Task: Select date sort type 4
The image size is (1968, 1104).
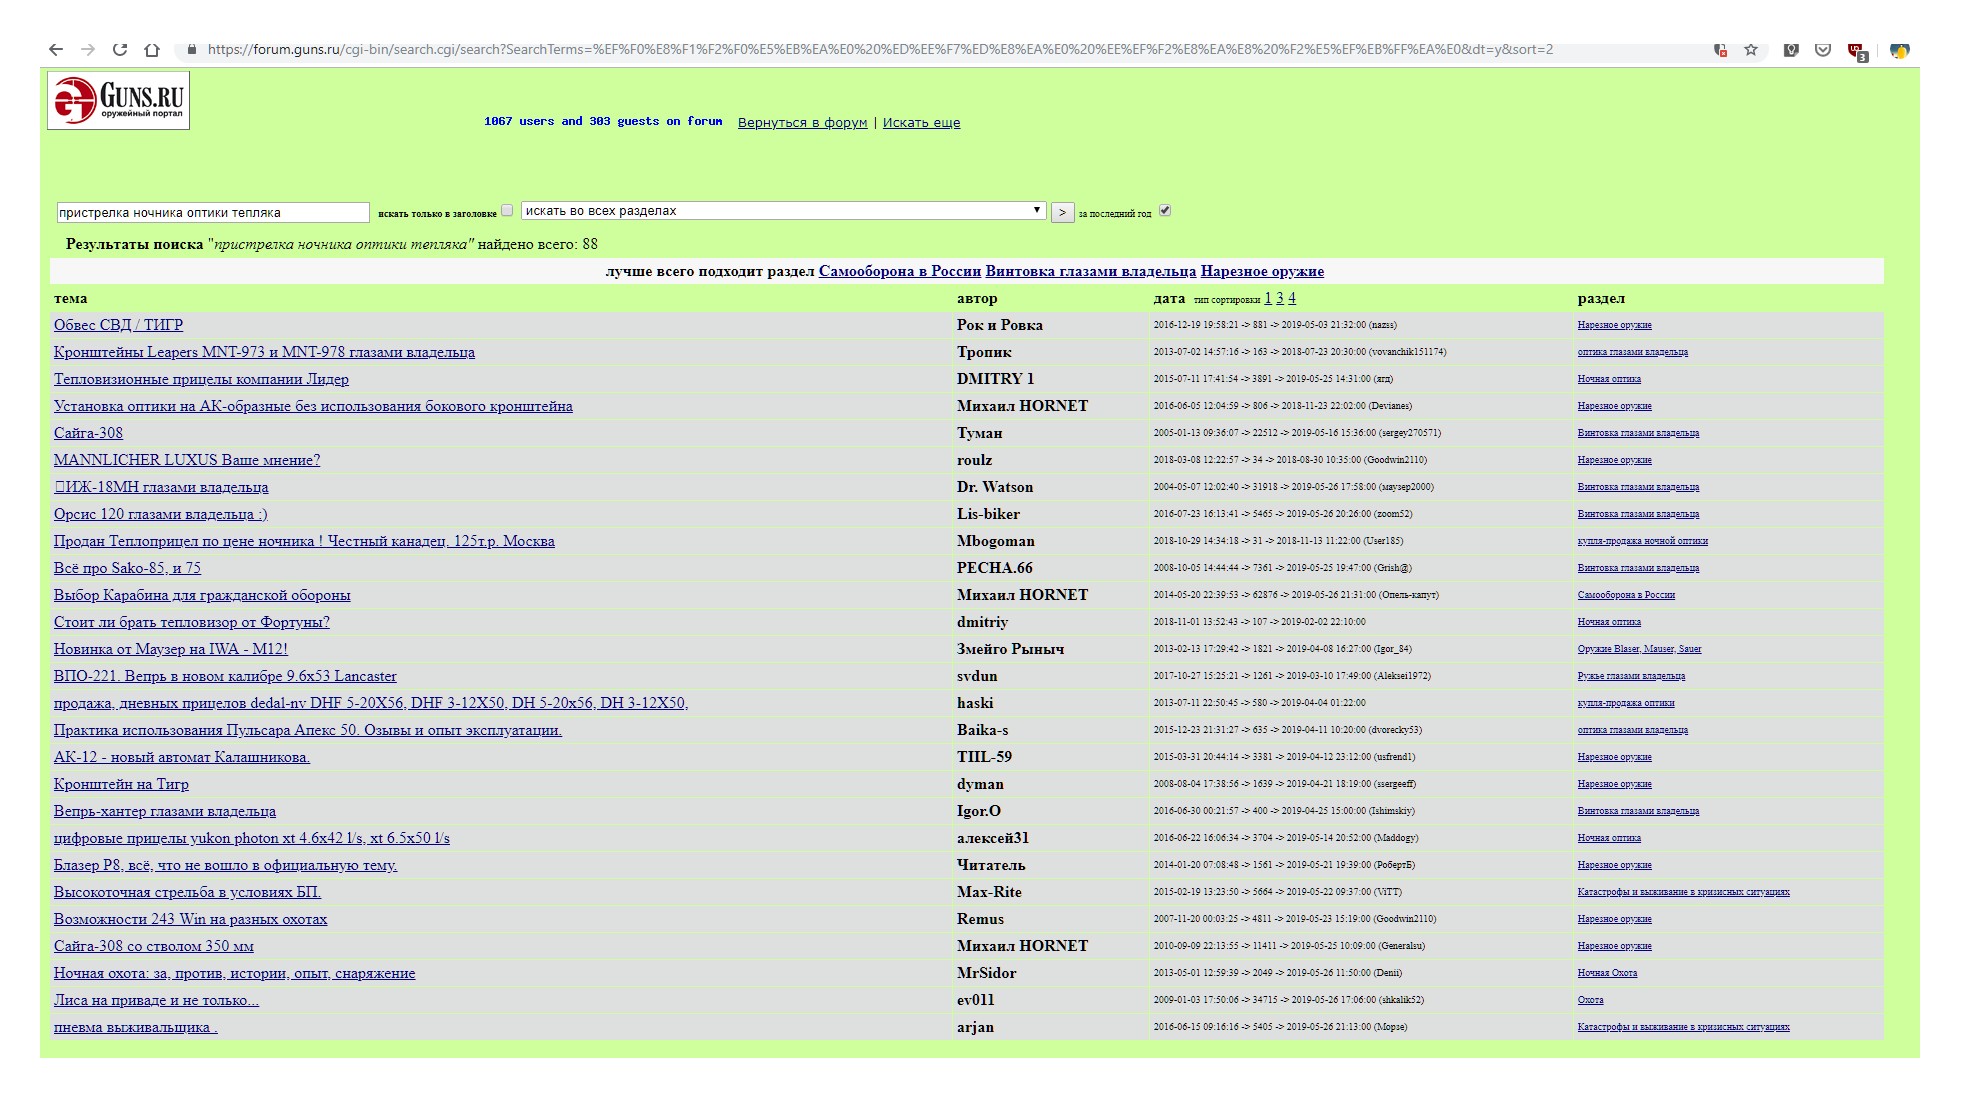Action: click(x=1292, y=298)
